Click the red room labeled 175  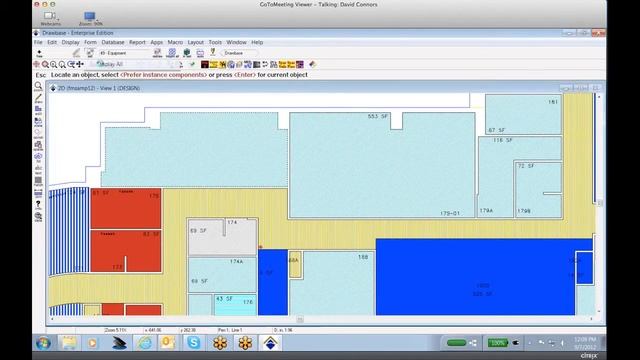(126, 209)
